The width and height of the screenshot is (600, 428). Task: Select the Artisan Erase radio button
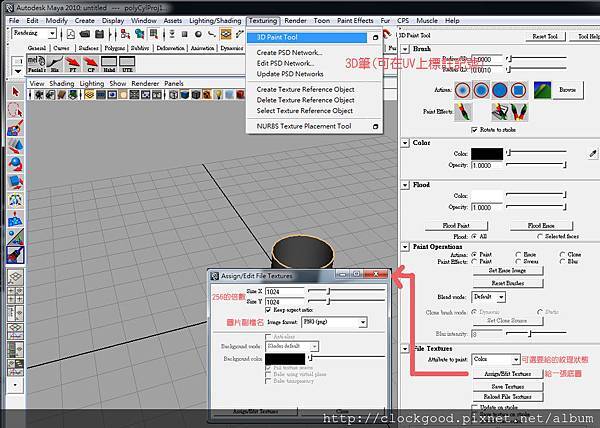[518, 254]
